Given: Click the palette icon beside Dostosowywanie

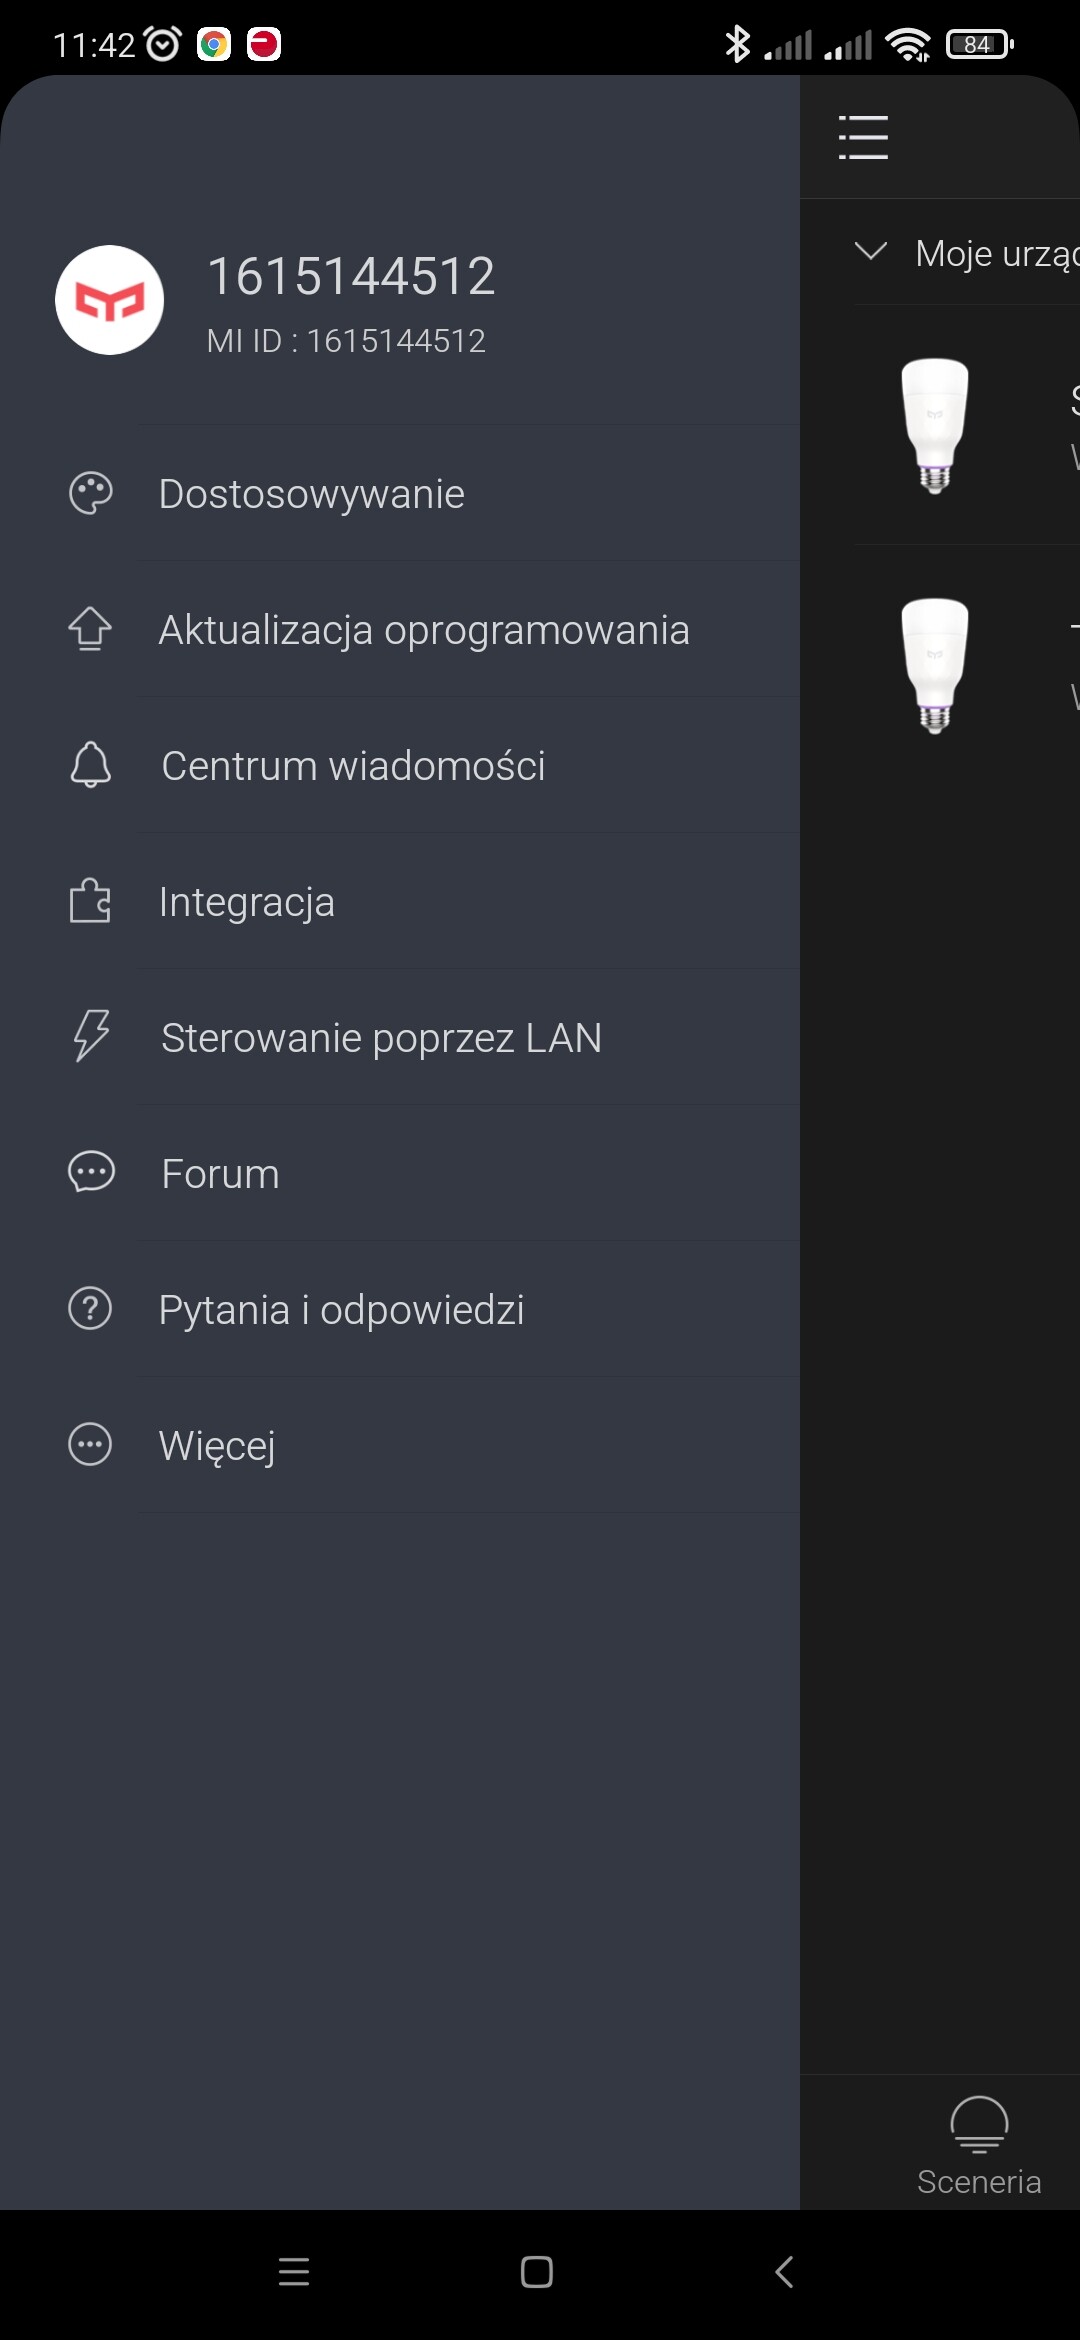Looking at the screenshot, I should click(90, 493).
